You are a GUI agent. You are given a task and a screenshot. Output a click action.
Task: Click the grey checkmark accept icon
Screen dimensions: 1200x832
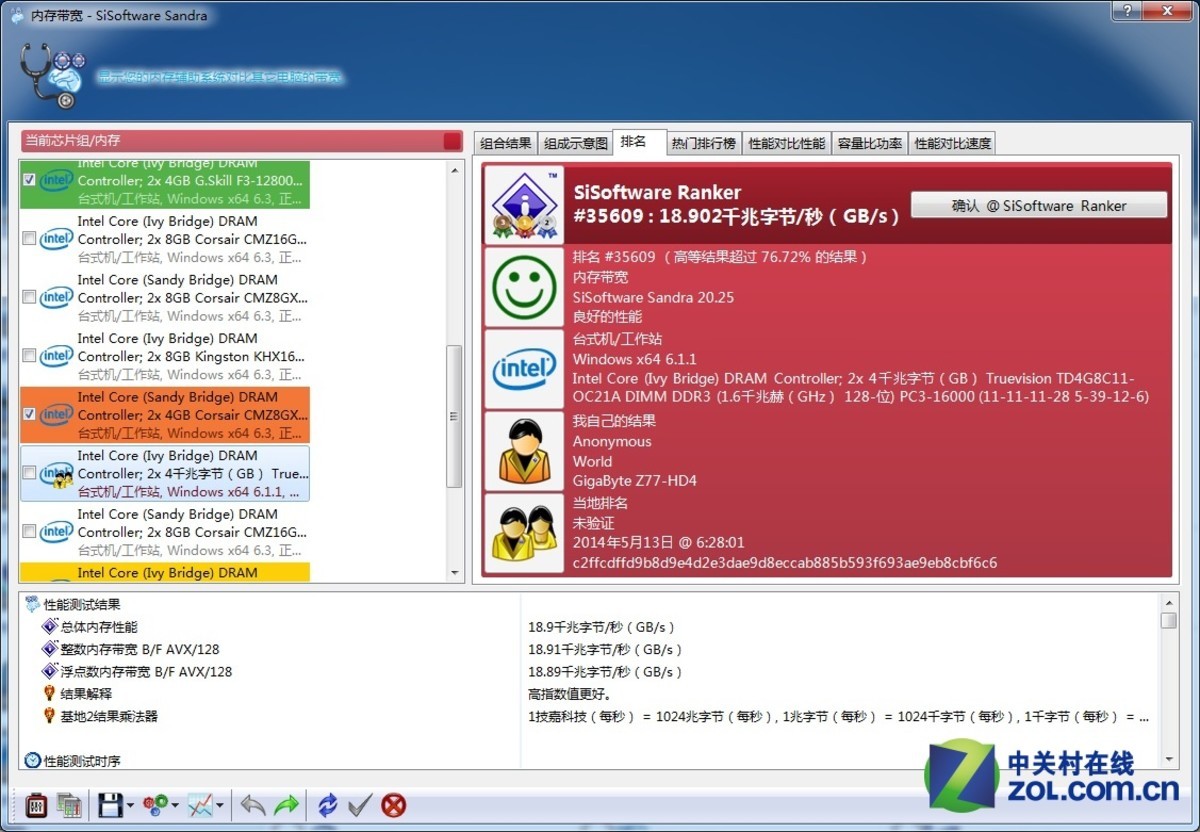point(361,804)
